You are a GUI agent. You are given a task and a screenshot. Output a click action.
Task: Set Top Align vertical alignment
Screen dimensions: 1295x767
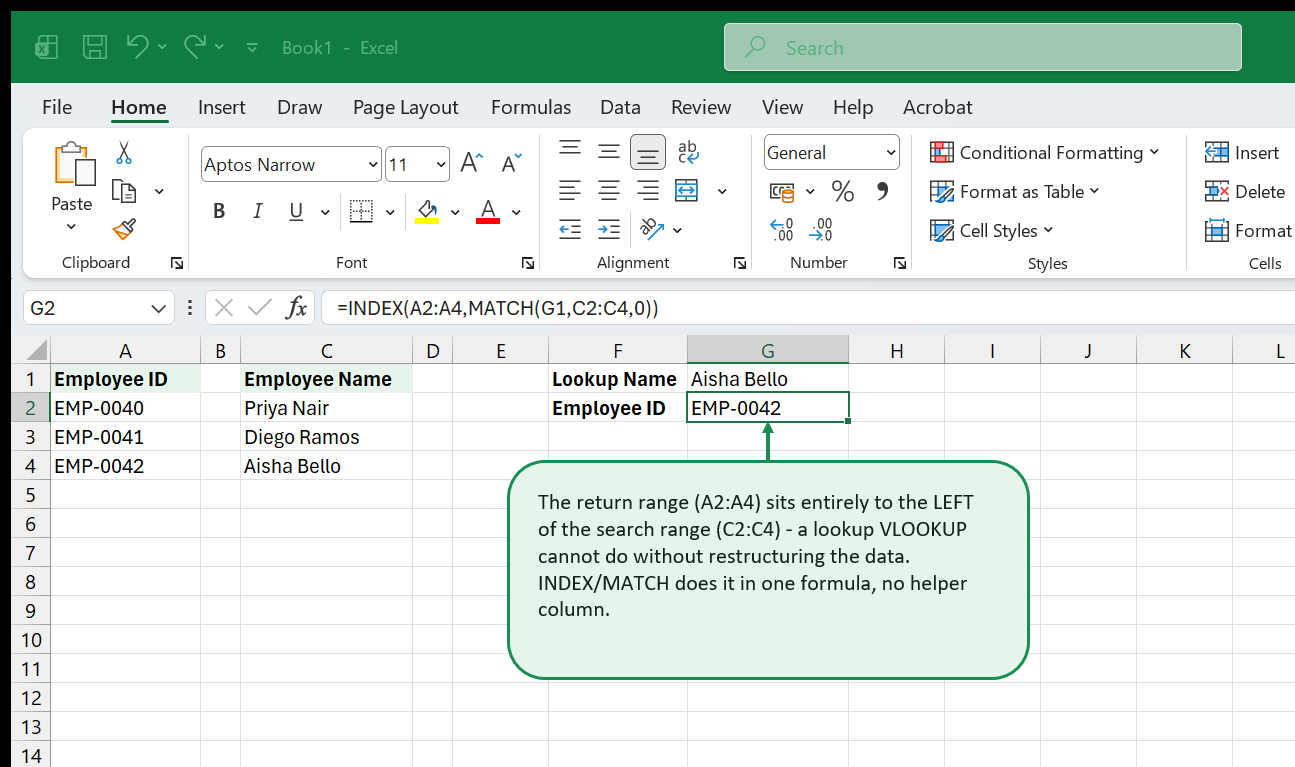(570, 151)
